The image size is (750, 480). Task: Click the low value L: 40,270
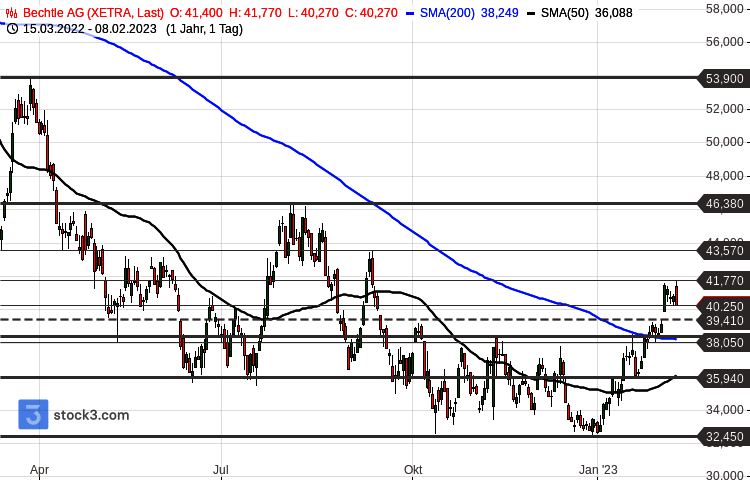click(313, 13)
